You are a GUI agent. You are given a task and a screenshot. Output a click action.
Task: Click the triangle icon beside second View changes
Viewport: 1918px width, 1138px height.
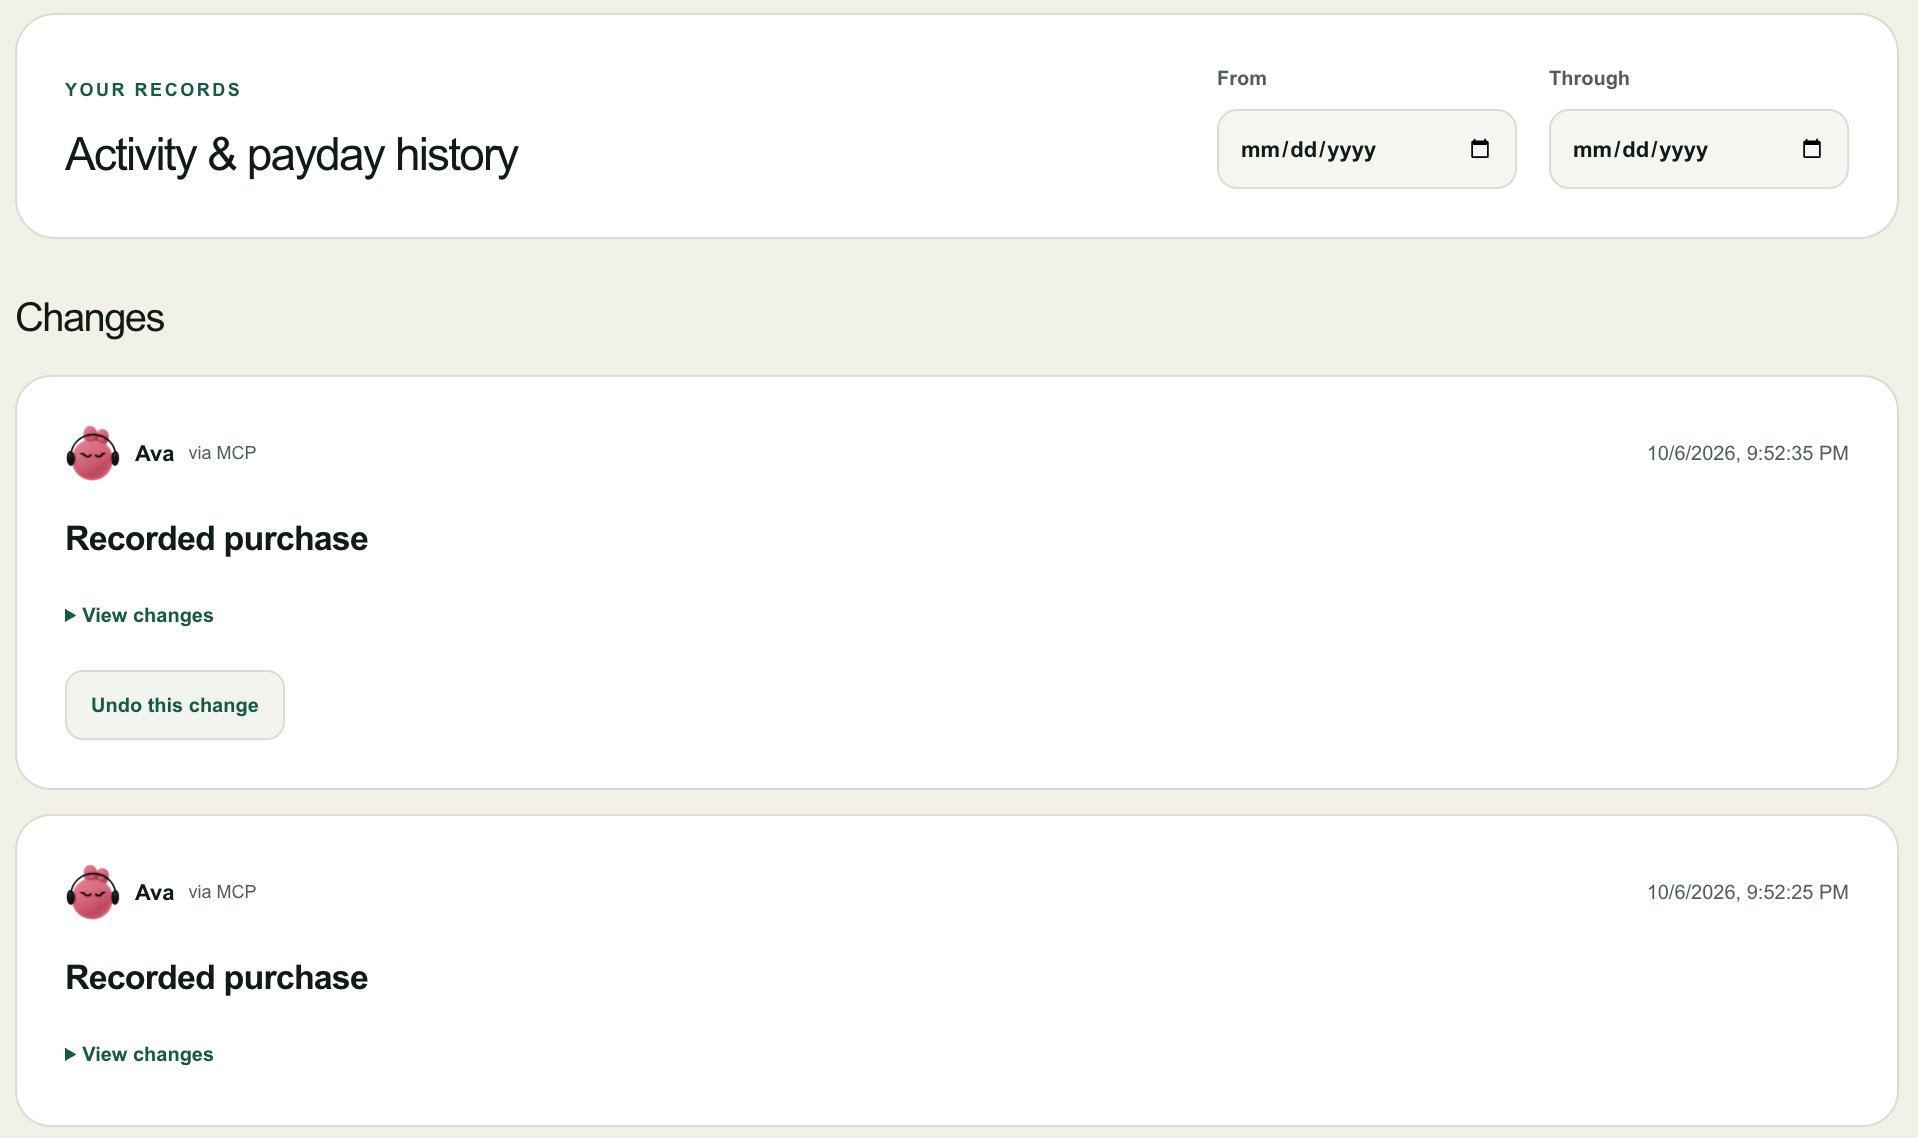(x=70, y=1054)
